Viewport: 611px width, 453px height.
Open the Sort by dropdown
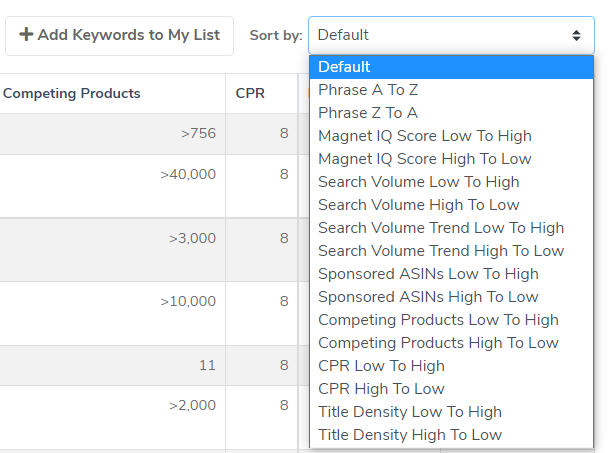(450, 35)
